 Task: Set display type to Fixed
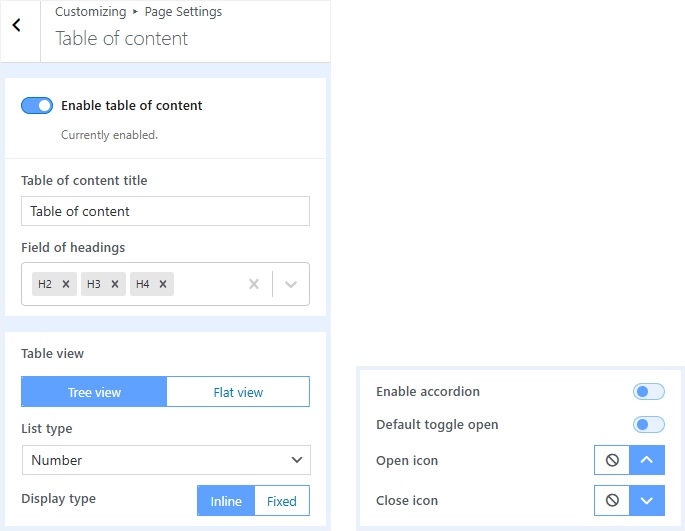(x=282, y=501)
